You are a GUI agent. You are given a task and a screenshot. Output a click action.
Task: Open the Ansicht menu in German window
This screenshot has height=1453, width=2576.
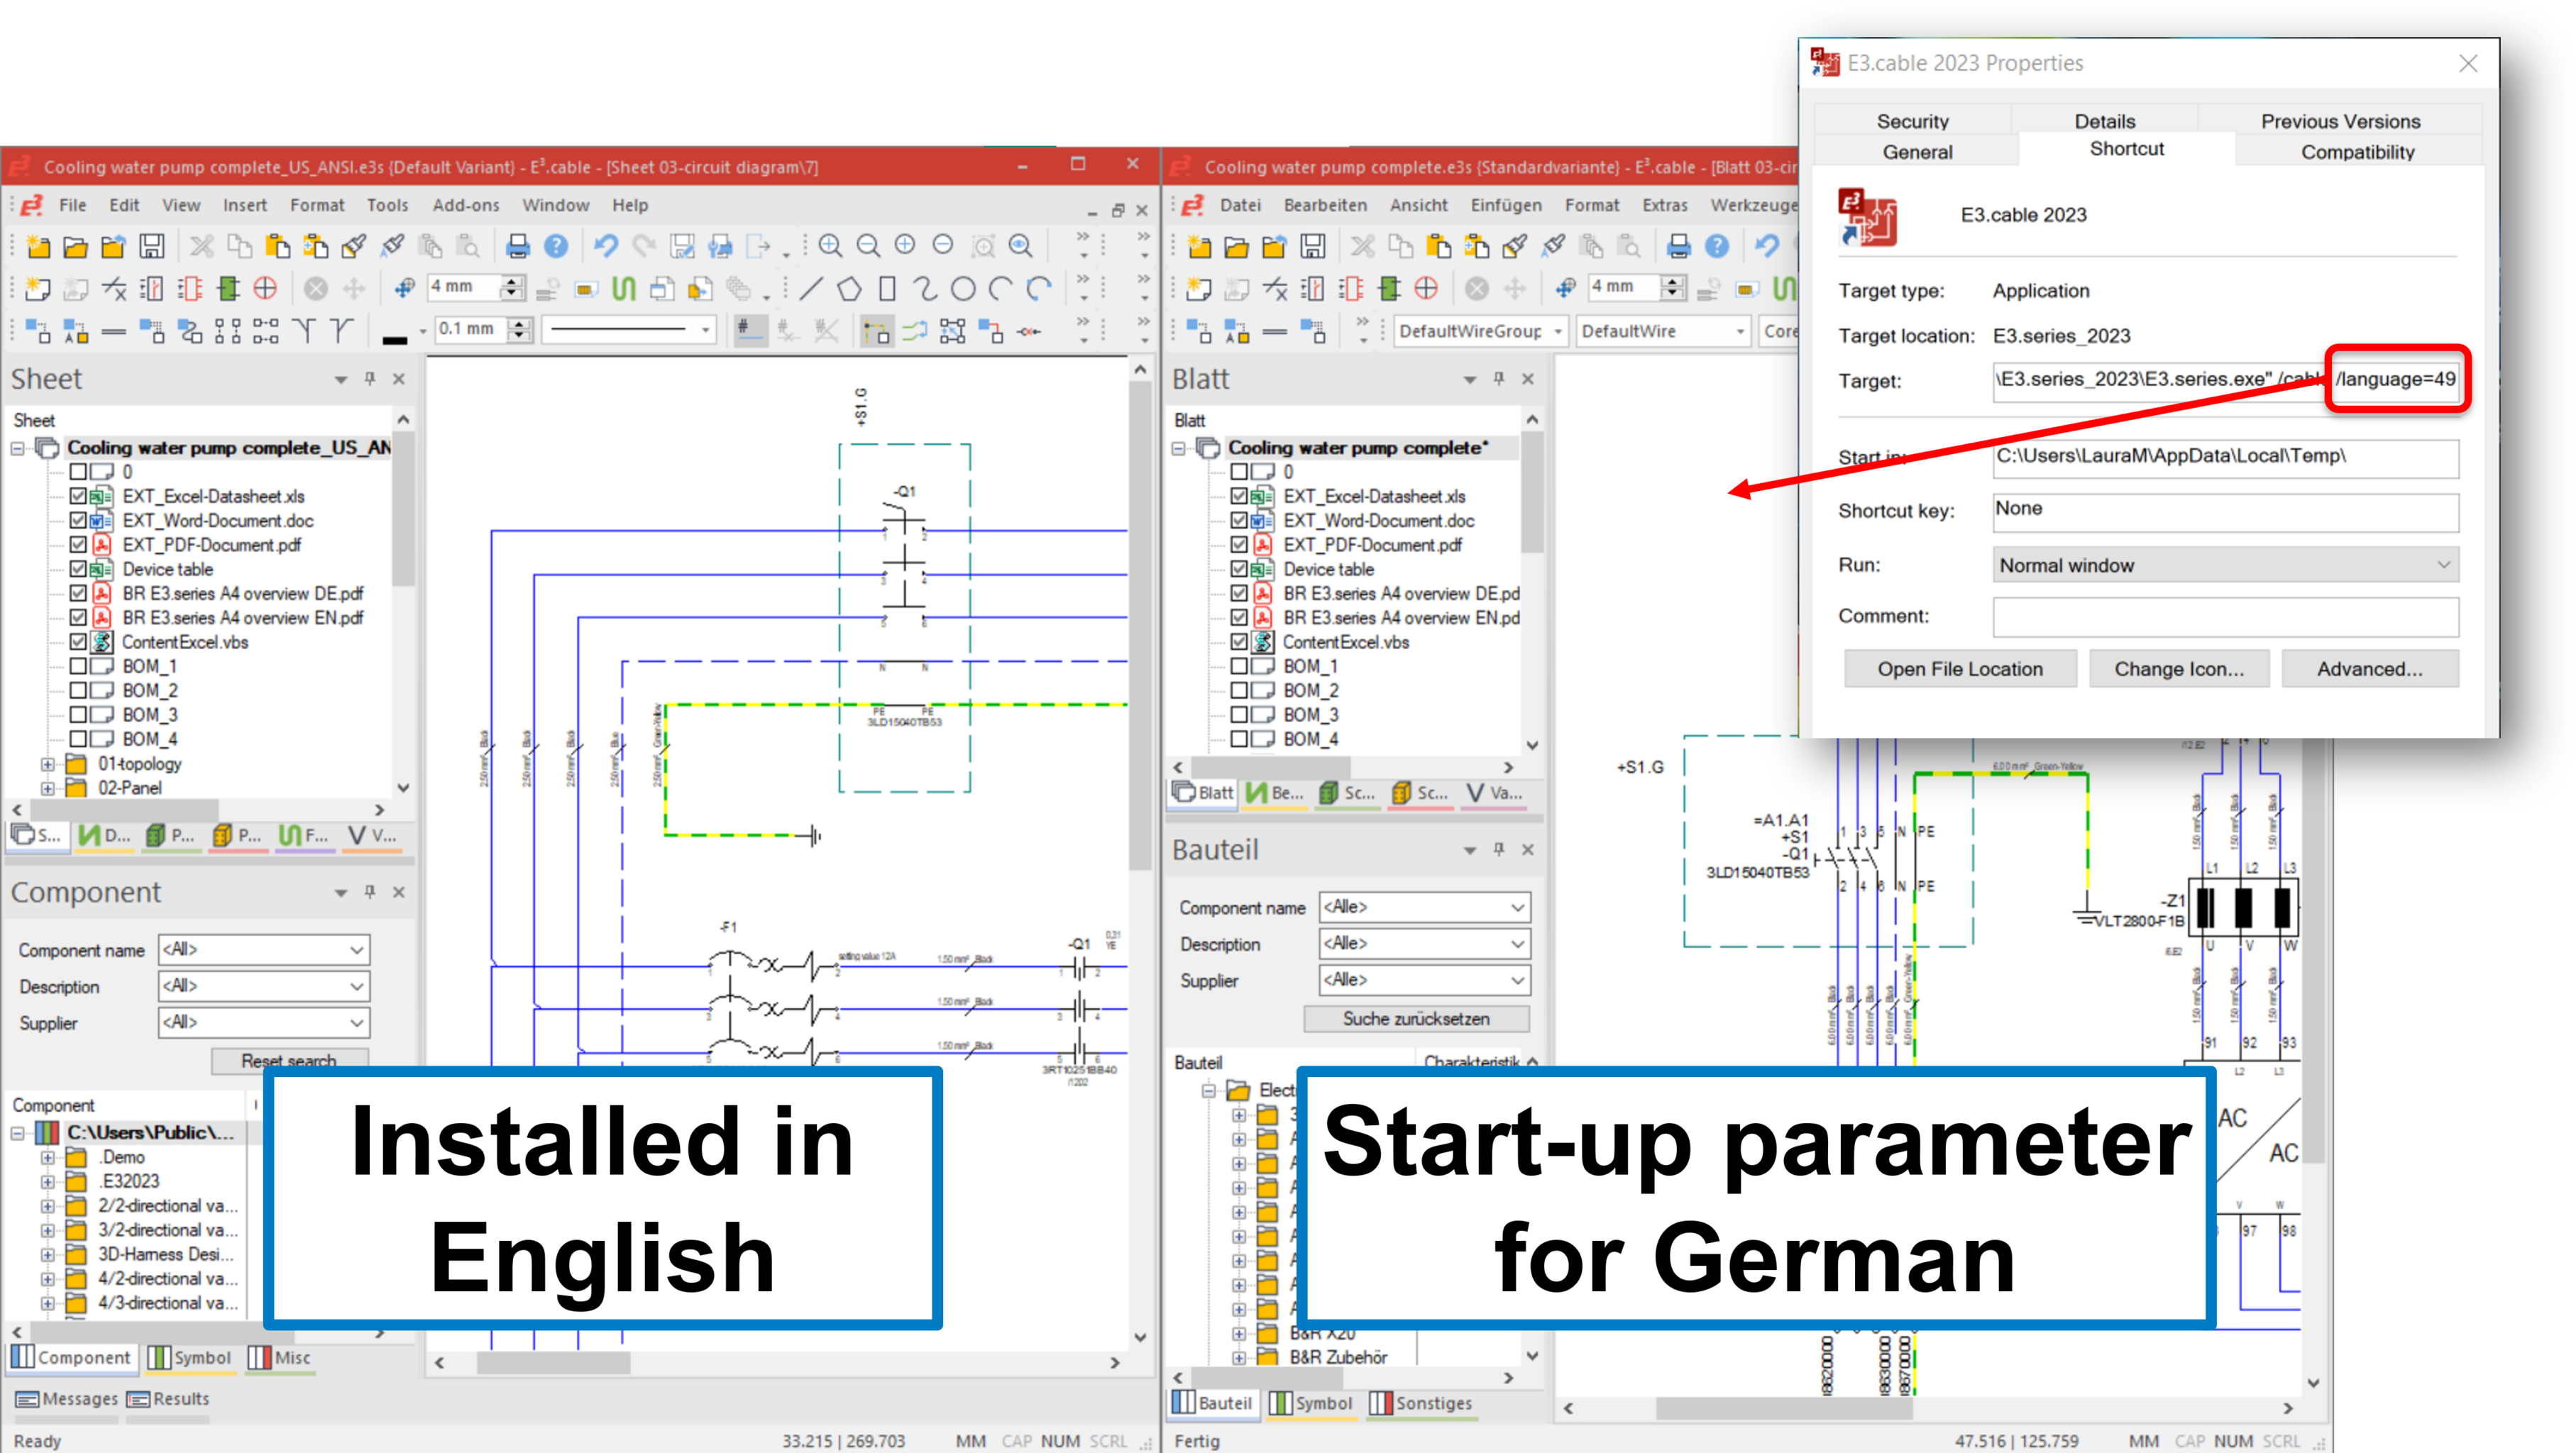click(1418, 205)
